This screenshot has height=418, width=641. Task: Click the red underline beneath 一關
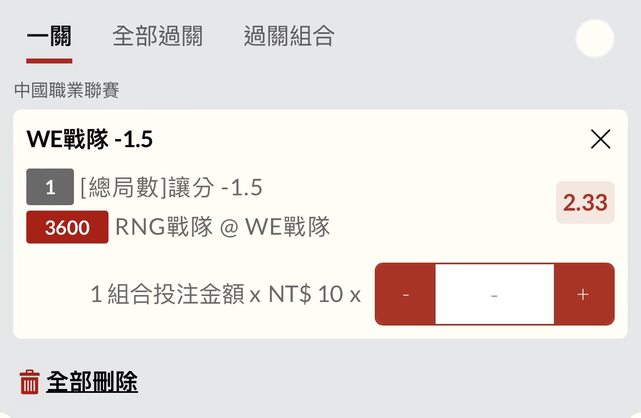click(x=49, y=60)
